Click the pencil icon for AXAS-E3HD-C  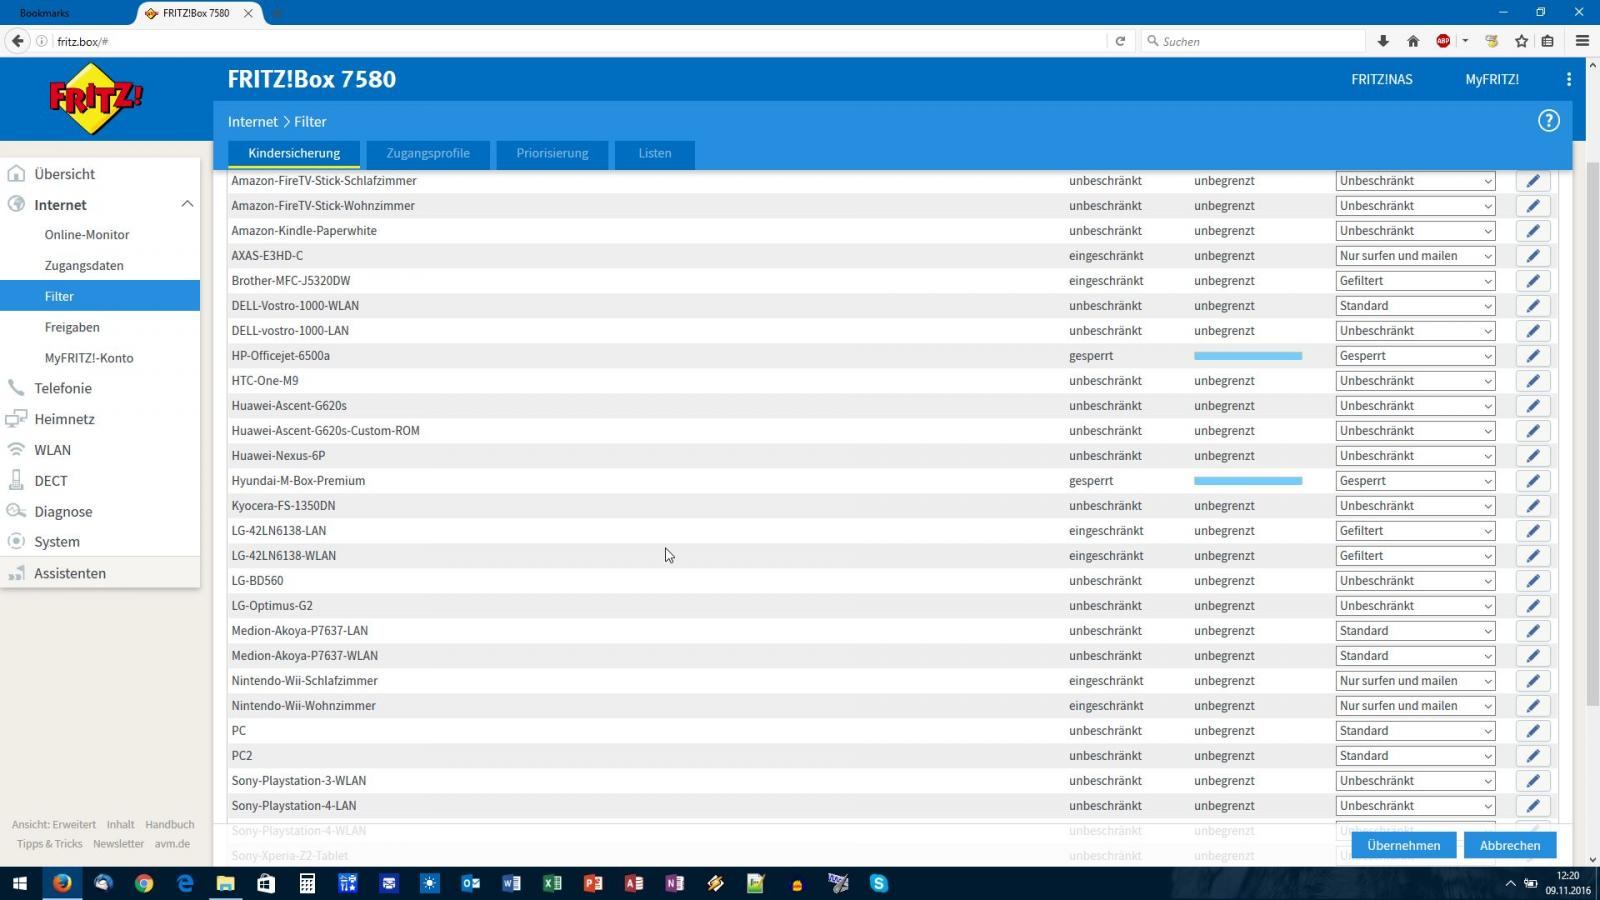pyautogui.click(x=1532, y=256)
